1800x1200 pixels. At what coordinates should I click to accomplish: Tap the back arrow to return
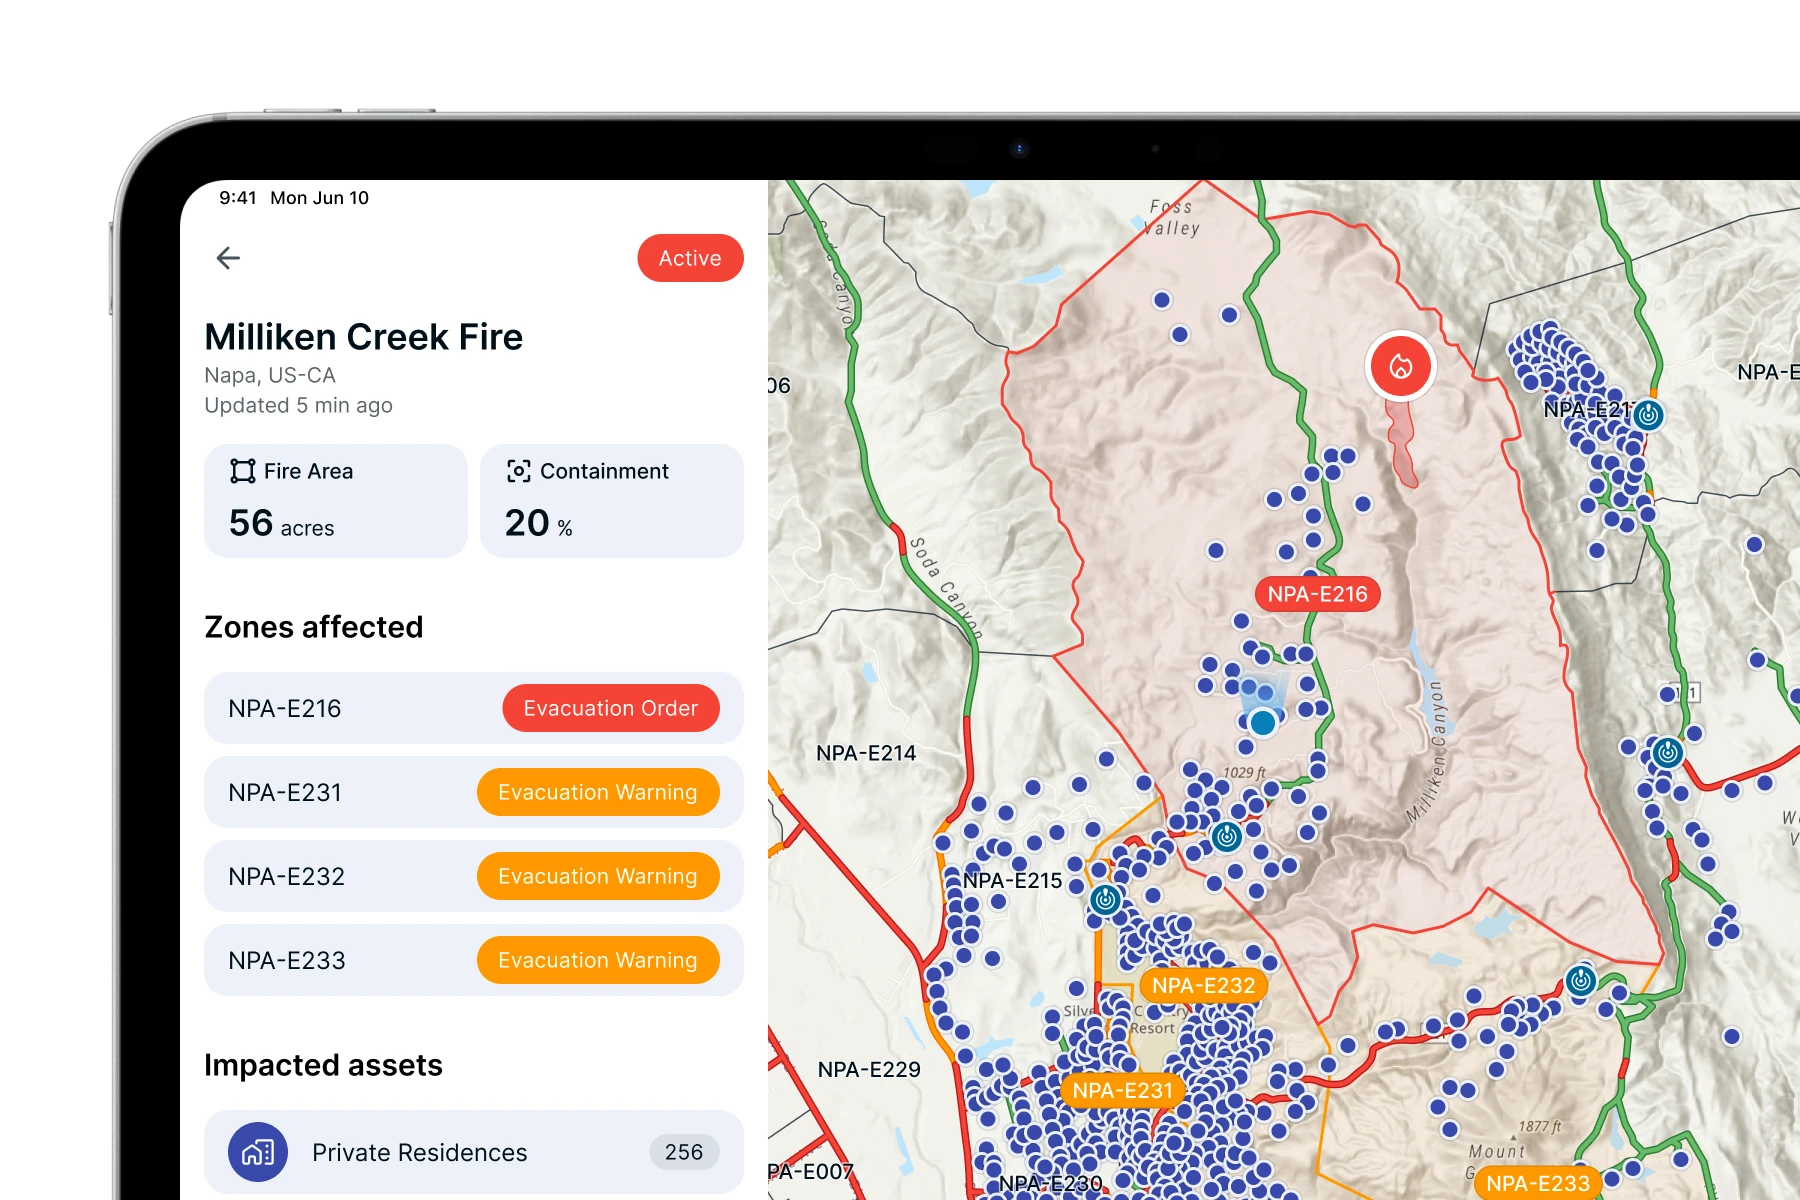(x=228, y=258)
